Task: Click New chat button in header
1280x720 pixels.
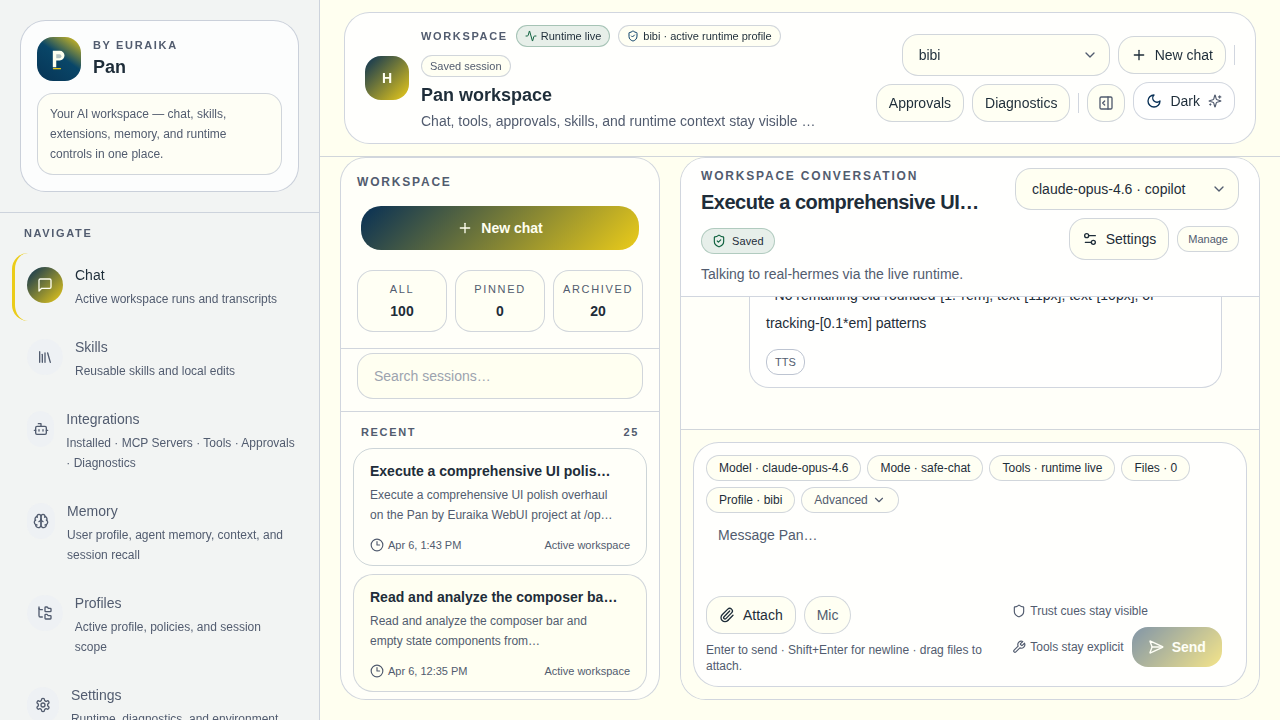Action: 1172,55
